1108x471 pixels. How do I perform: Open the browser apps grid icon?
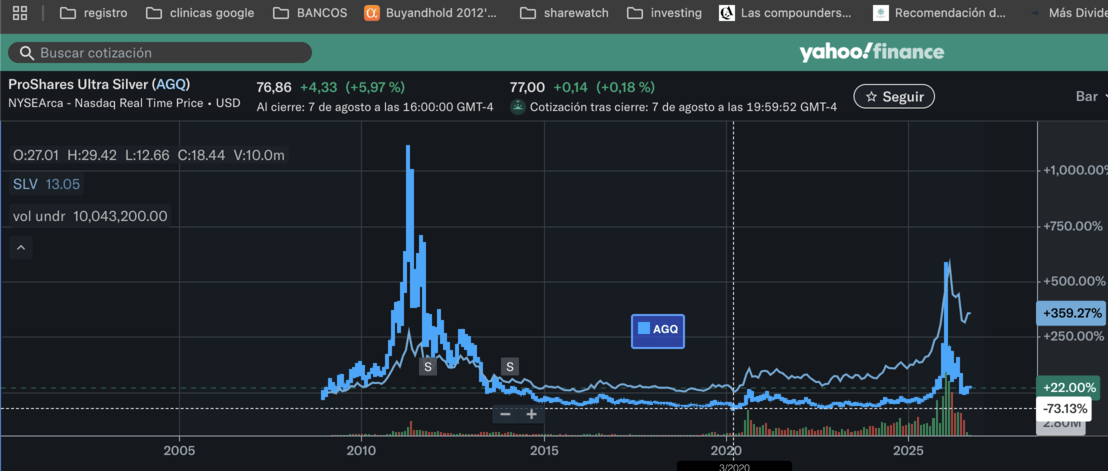[20, 13]
